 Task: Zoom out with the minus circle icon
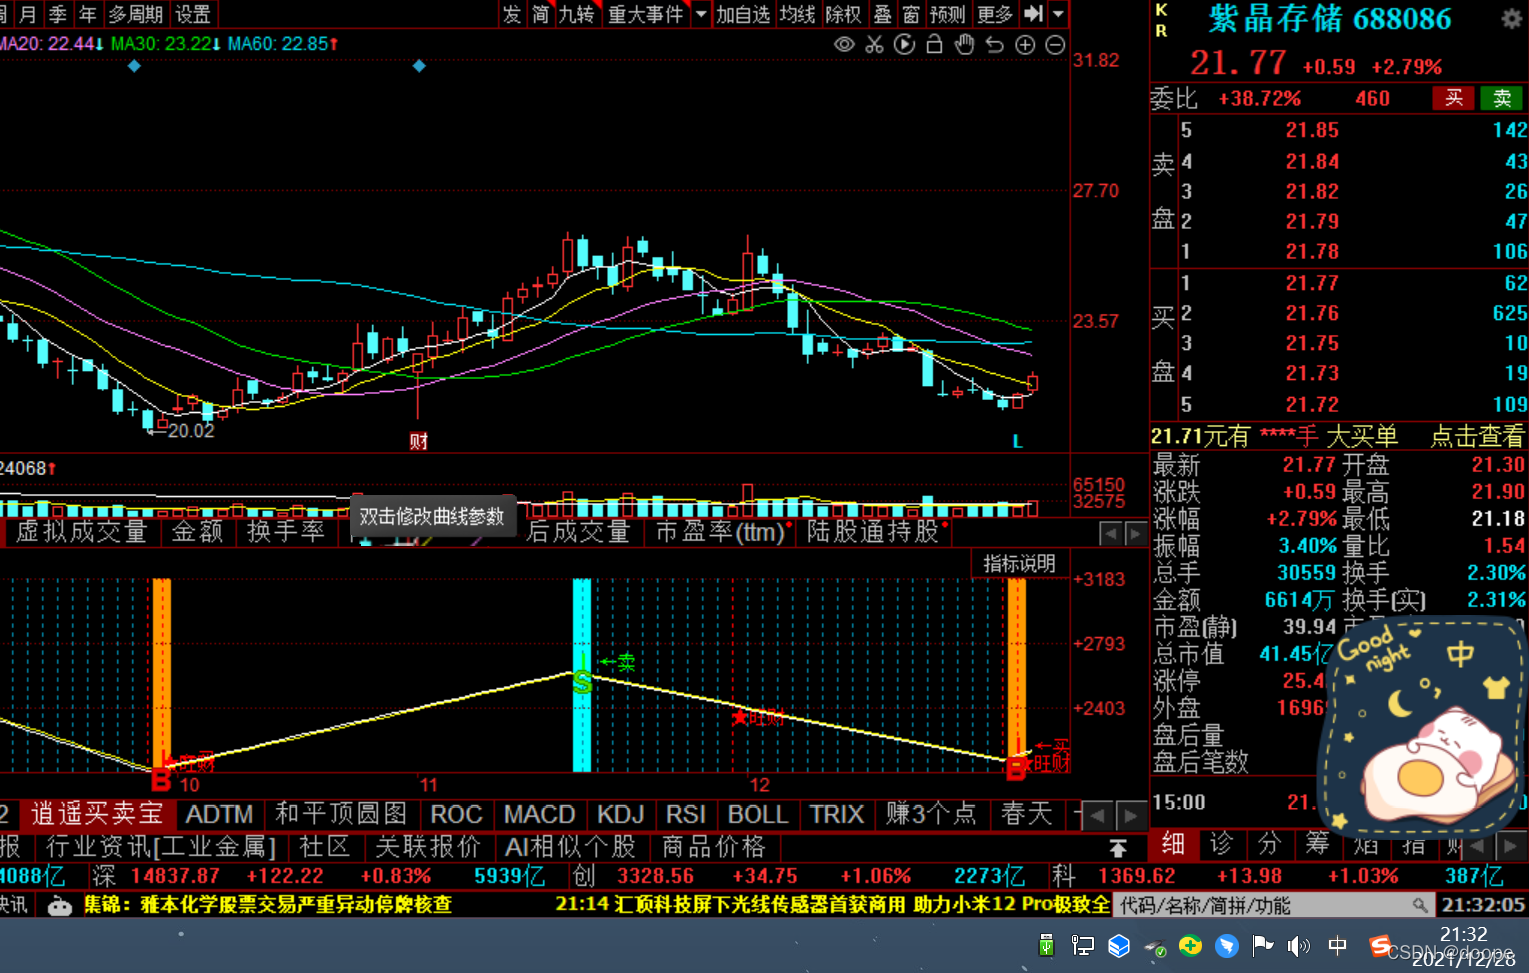(1055, 45)
